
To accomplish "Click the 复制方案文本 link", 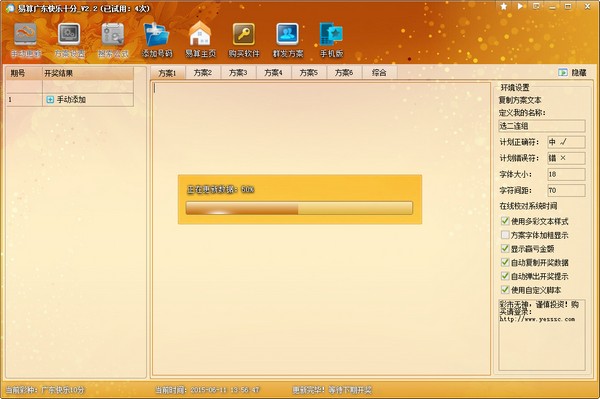I will pos(520,100).
